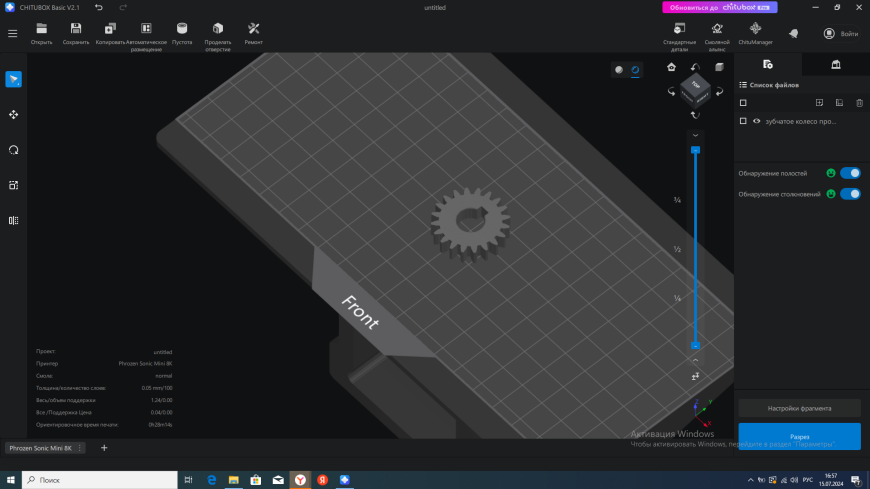Run Автоматическое размещение auto layout
870x489 pixels.
tap(146, 37)
